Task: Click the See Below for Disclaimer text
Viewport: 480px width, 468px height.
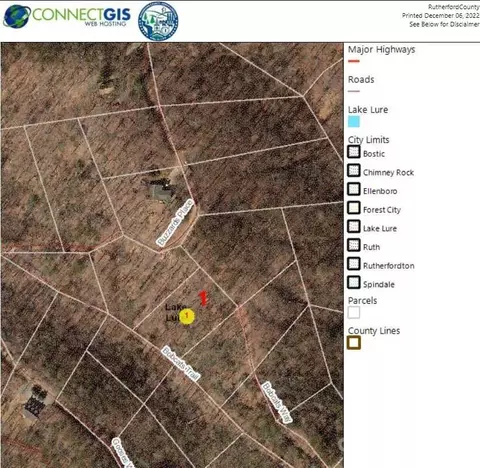Action: (x=444, y=24)
